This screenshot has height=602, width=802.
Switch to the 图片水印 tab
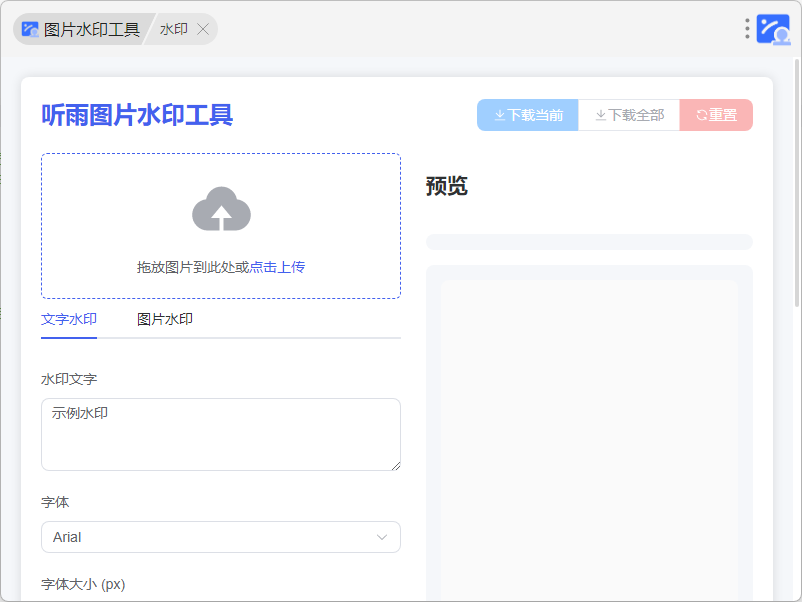click(x=165, y=319)
